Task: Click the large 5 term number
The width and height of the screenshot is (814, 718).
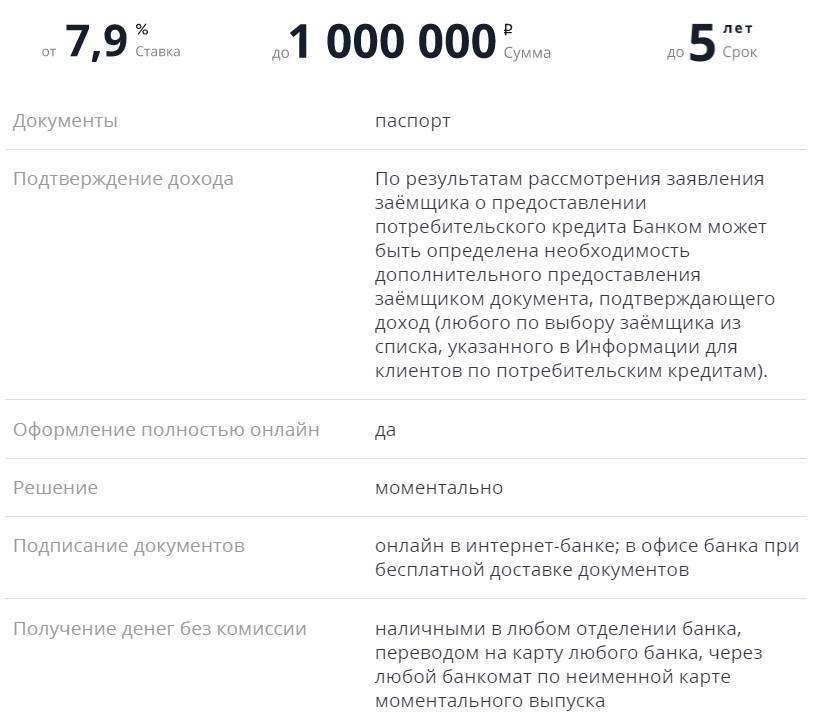Action: tap(702, 43)
